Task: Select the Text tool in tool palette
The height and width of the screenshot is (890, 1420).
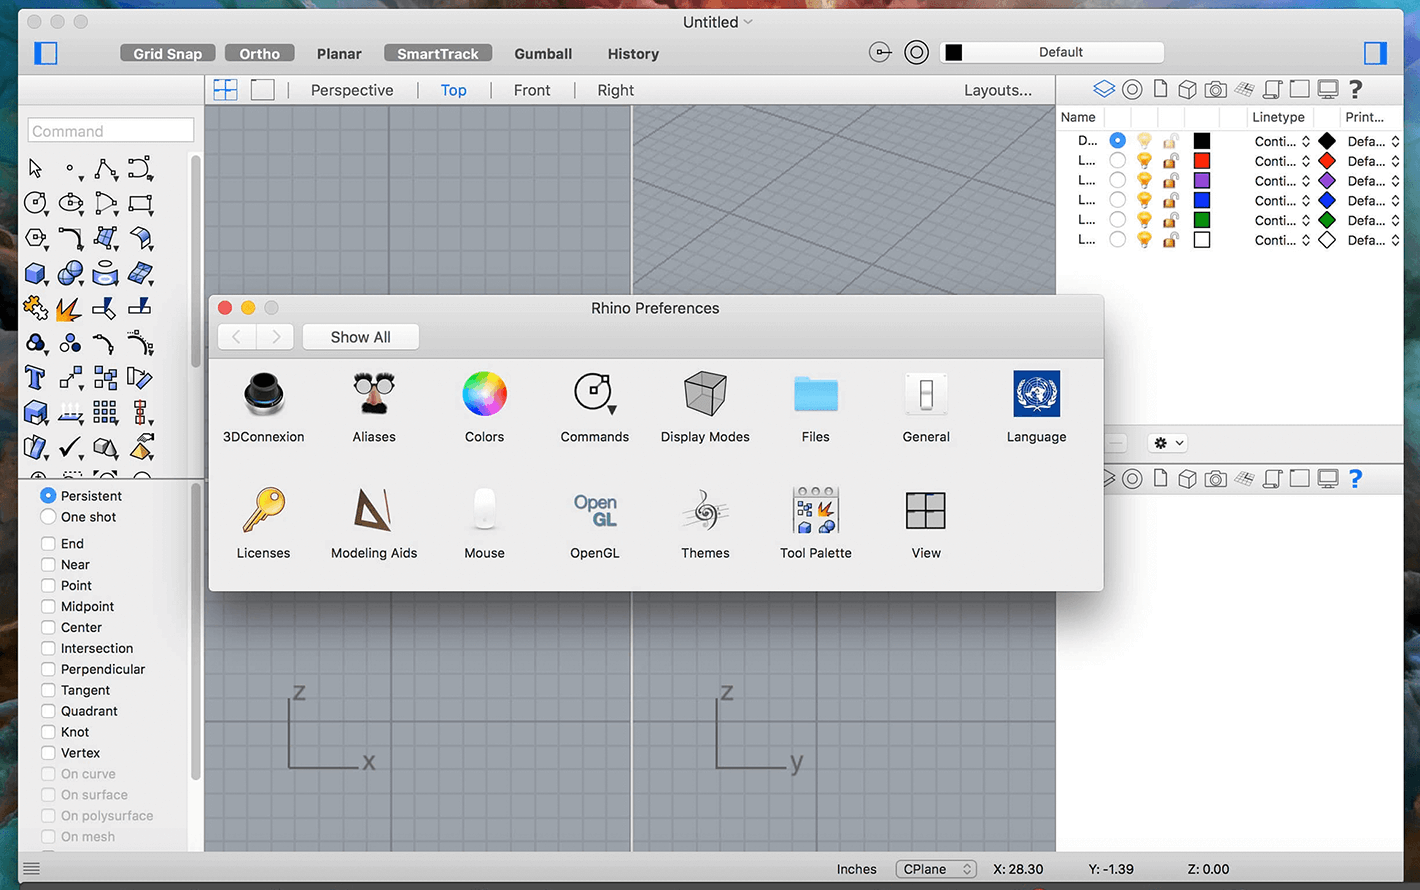Action: [x=36, y=377]
